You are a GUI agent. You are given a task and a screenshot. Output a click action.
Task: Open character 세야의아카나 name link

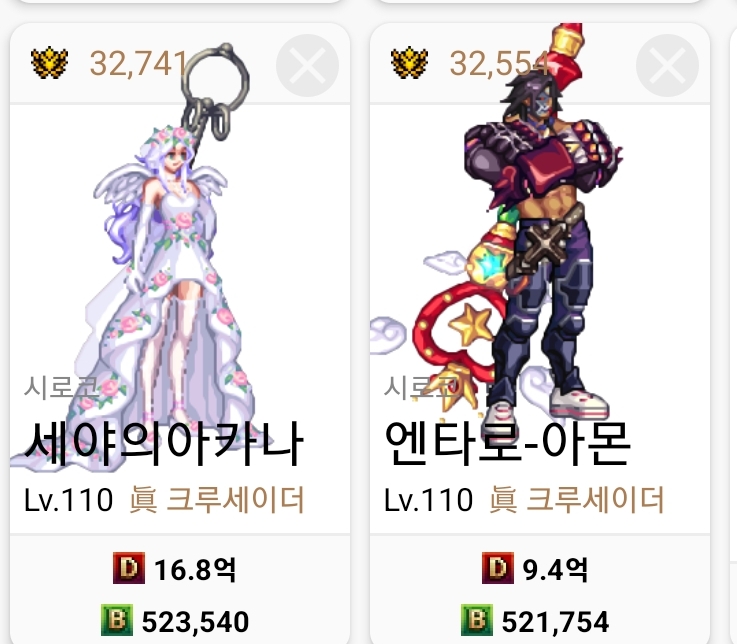pyautogui.click(x=164, y=444)
